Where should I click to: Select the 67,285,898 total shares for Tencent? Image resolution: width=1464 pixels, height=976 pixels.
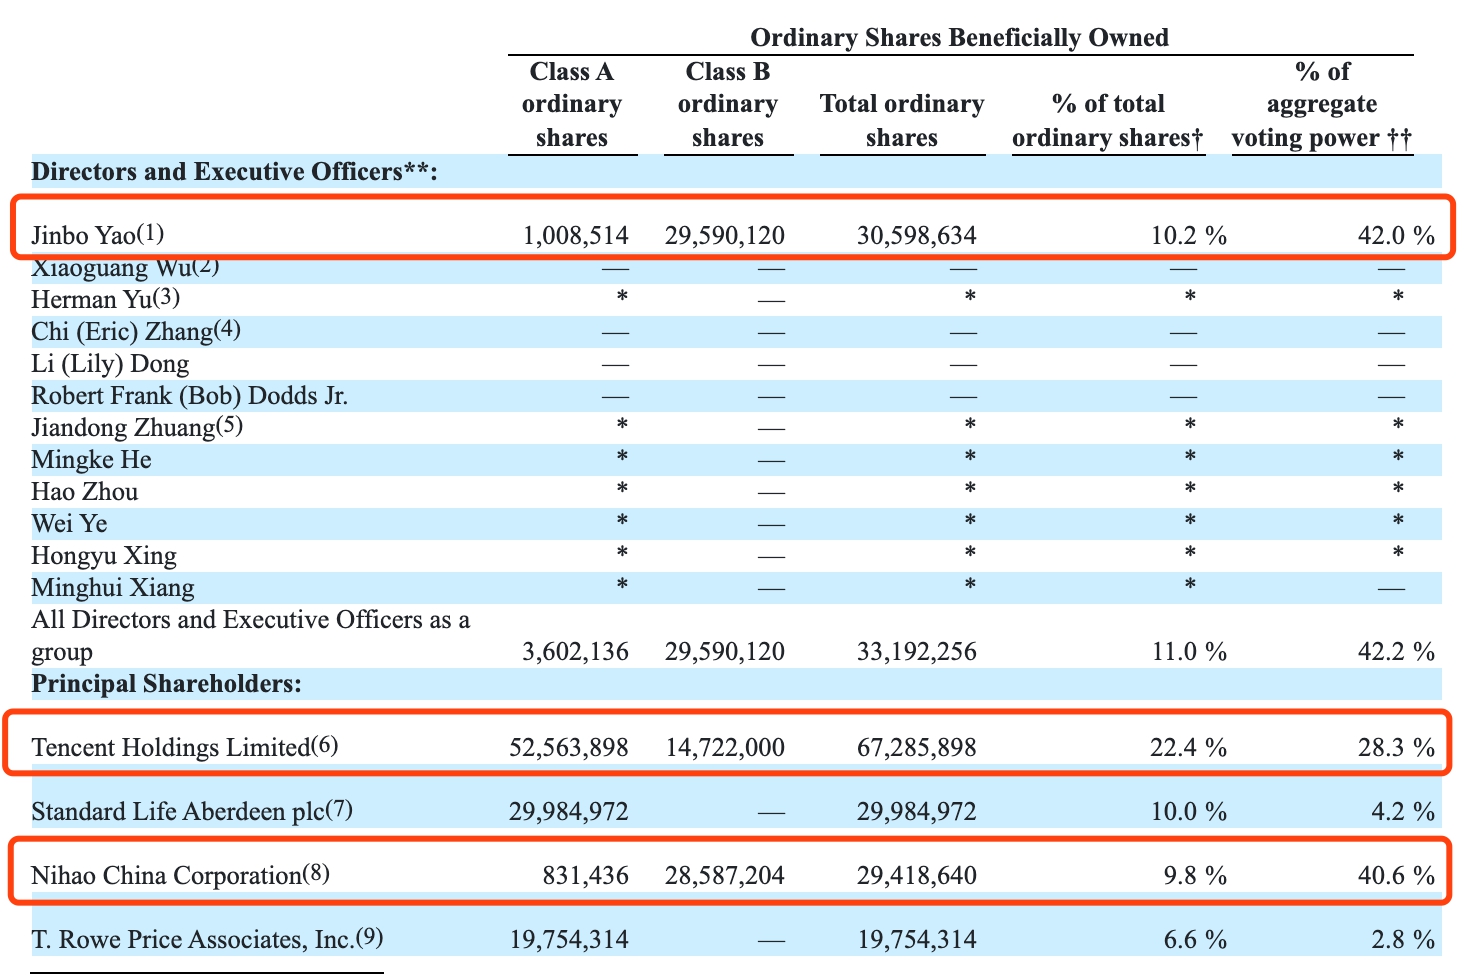(916, 748)
